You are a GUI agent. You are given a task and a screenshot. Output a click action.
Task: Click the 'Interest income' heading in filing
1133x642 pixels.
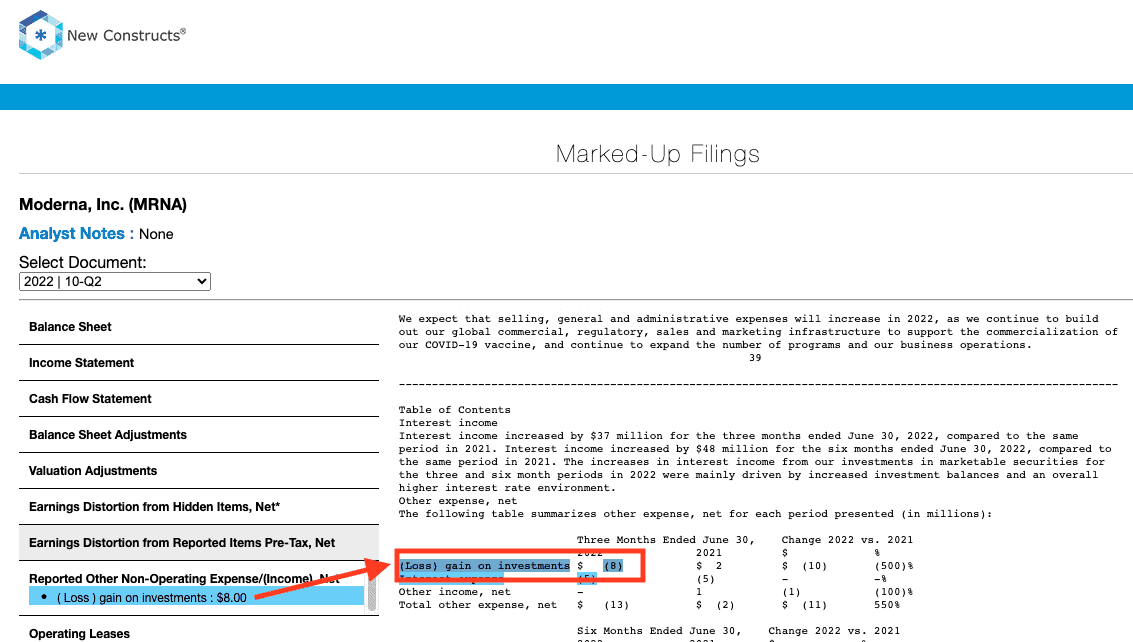pos(448,423)
